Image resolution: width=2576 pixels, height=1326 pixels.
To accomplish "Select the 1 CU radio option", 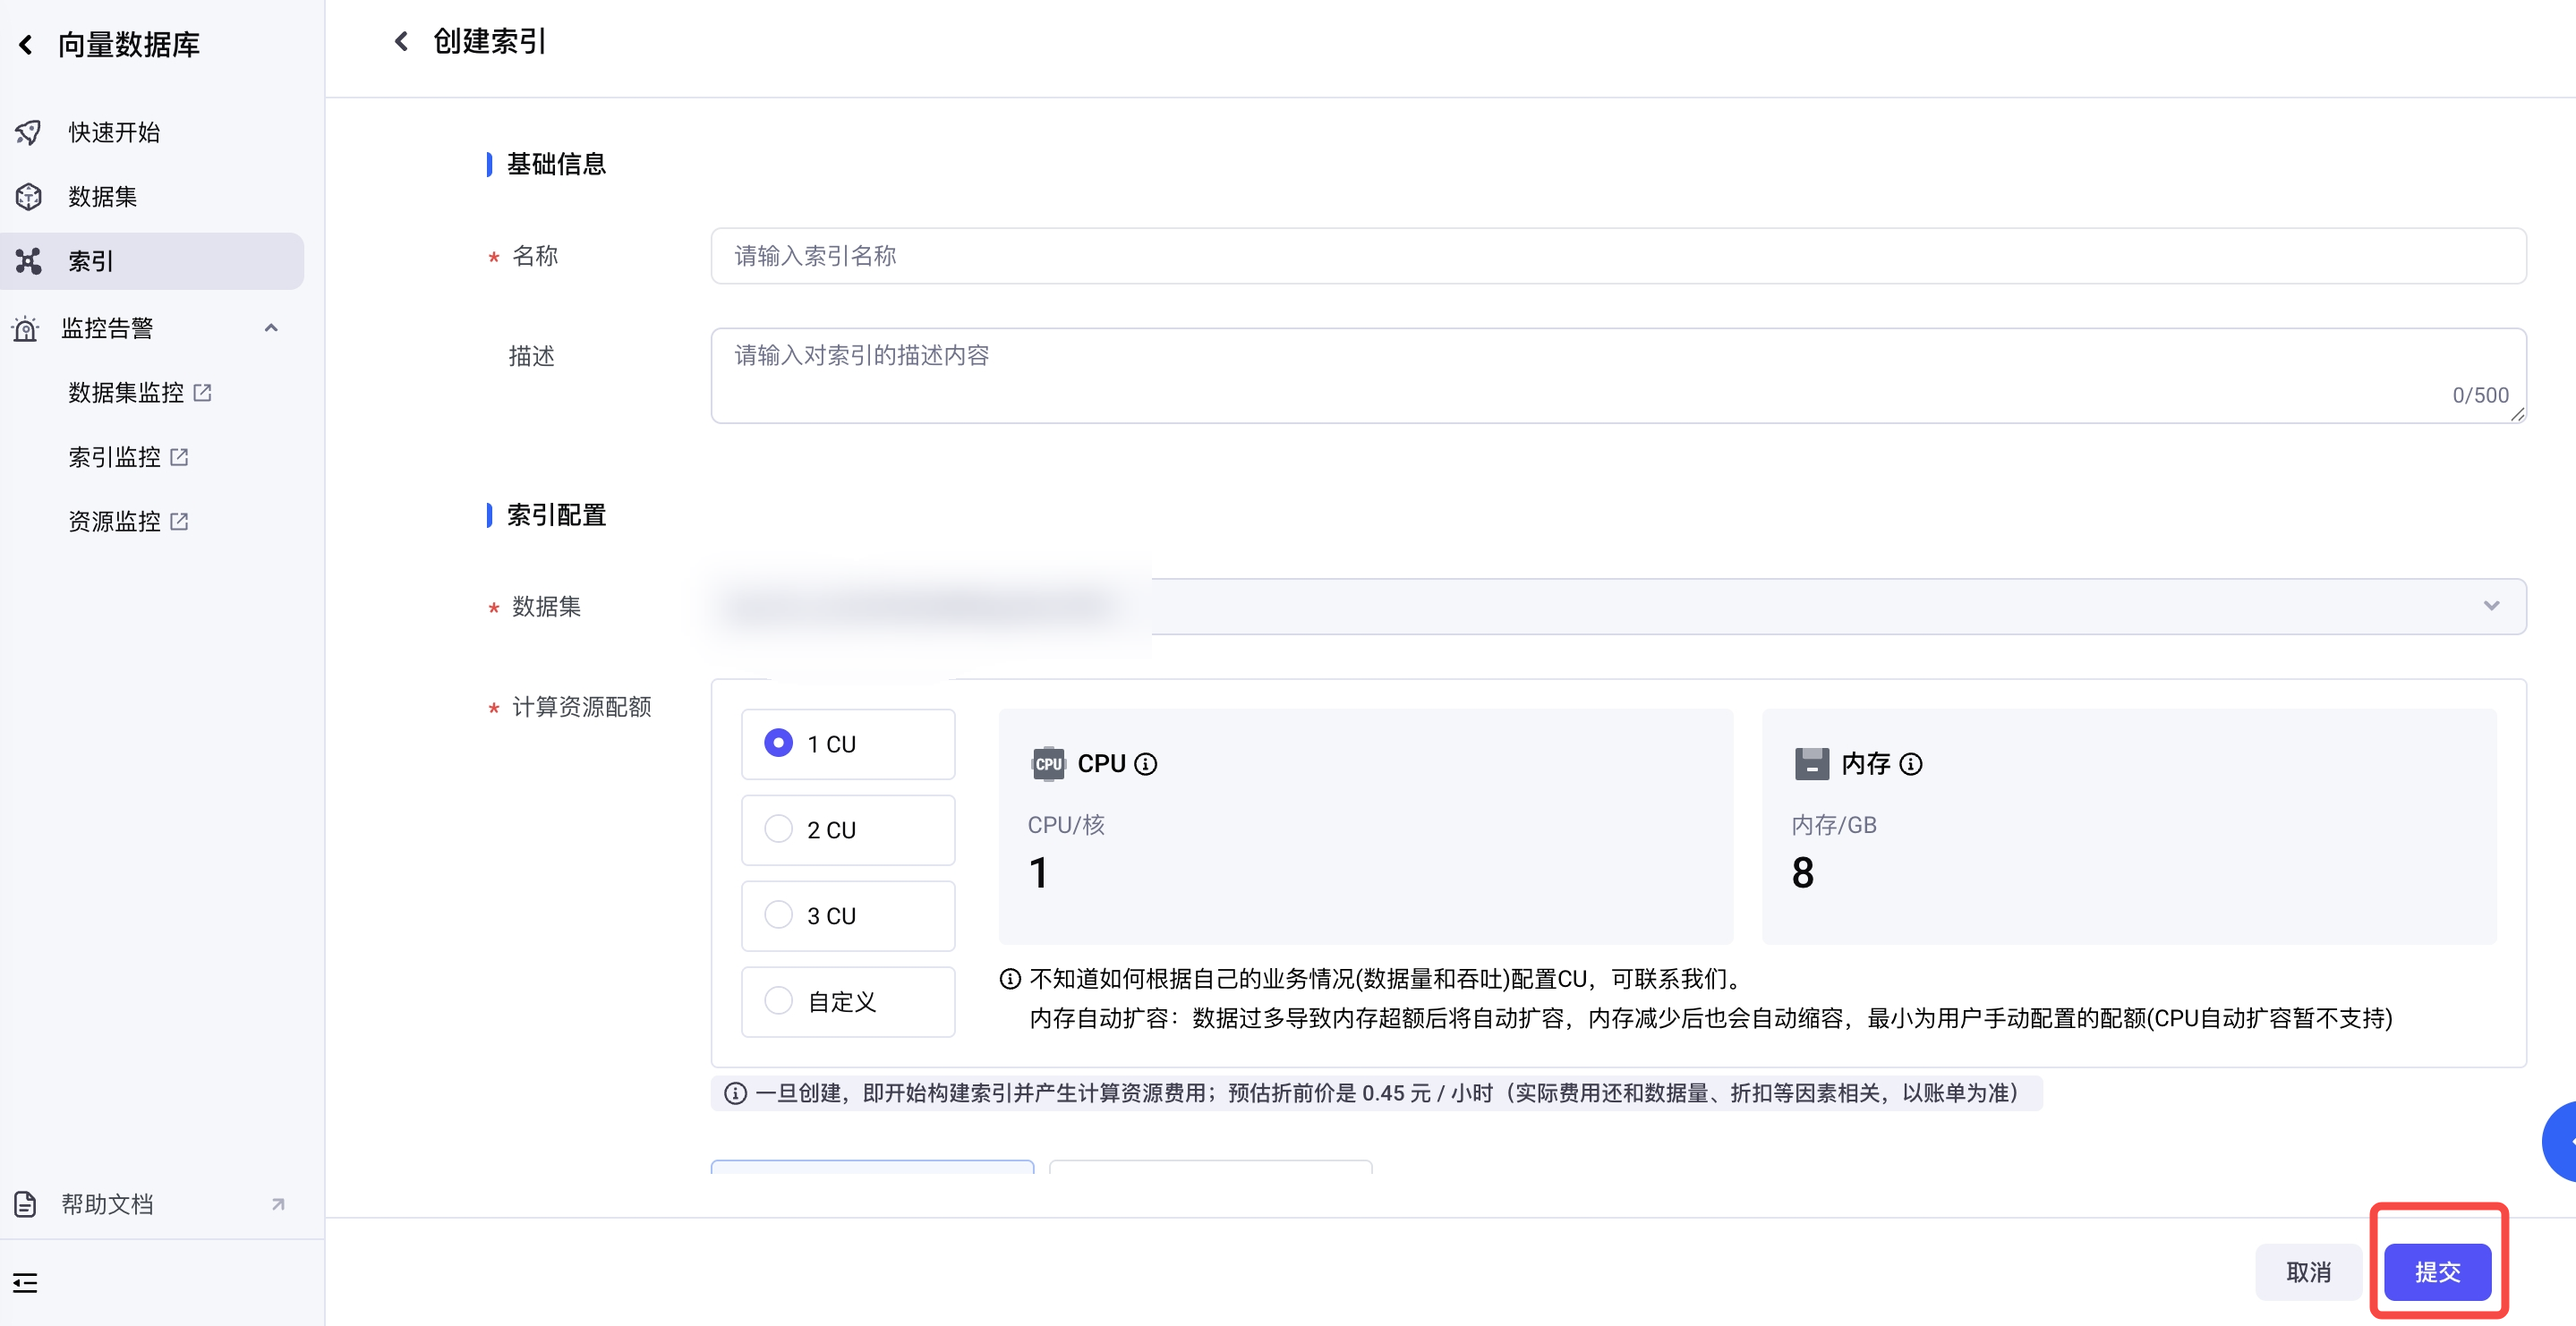I will pyautogui.click(x=778, y=743).
